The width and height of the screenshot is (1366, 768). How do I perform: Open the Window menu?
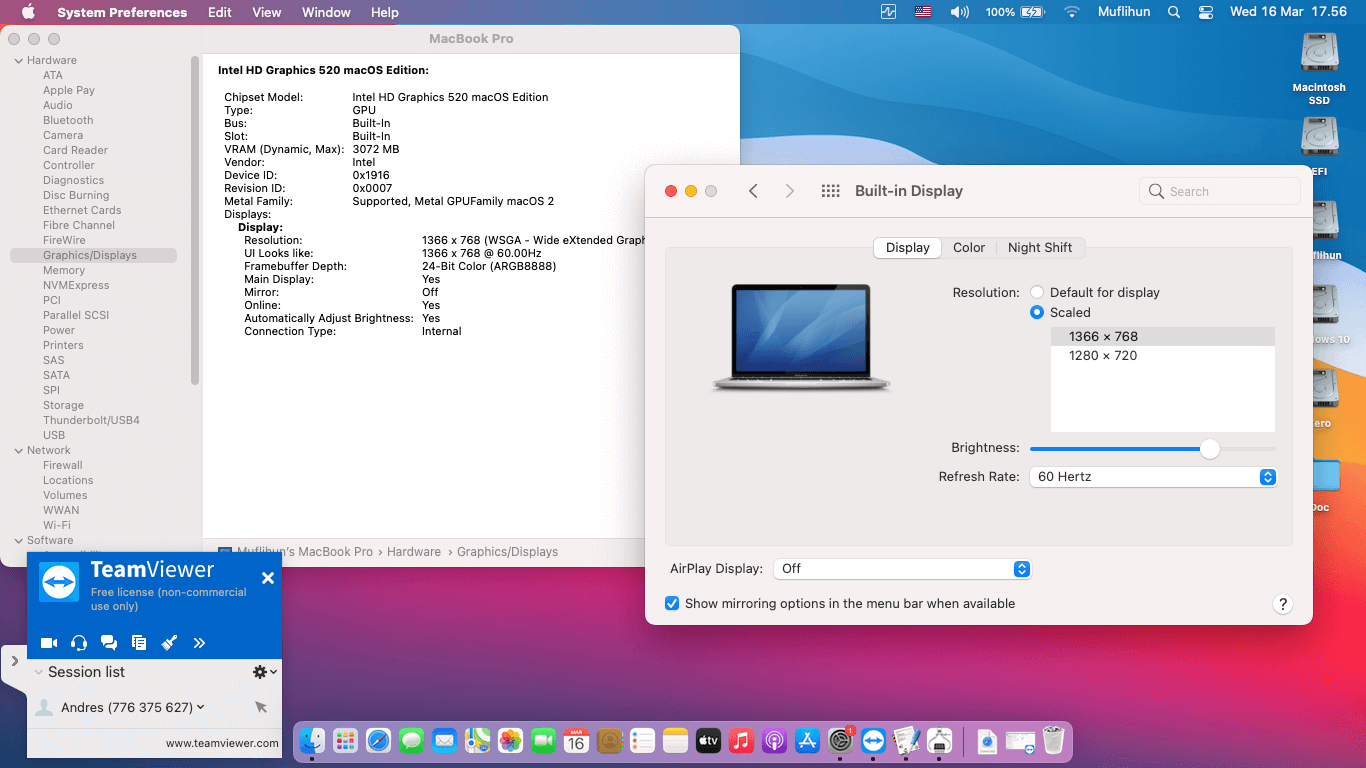point(325,12)
